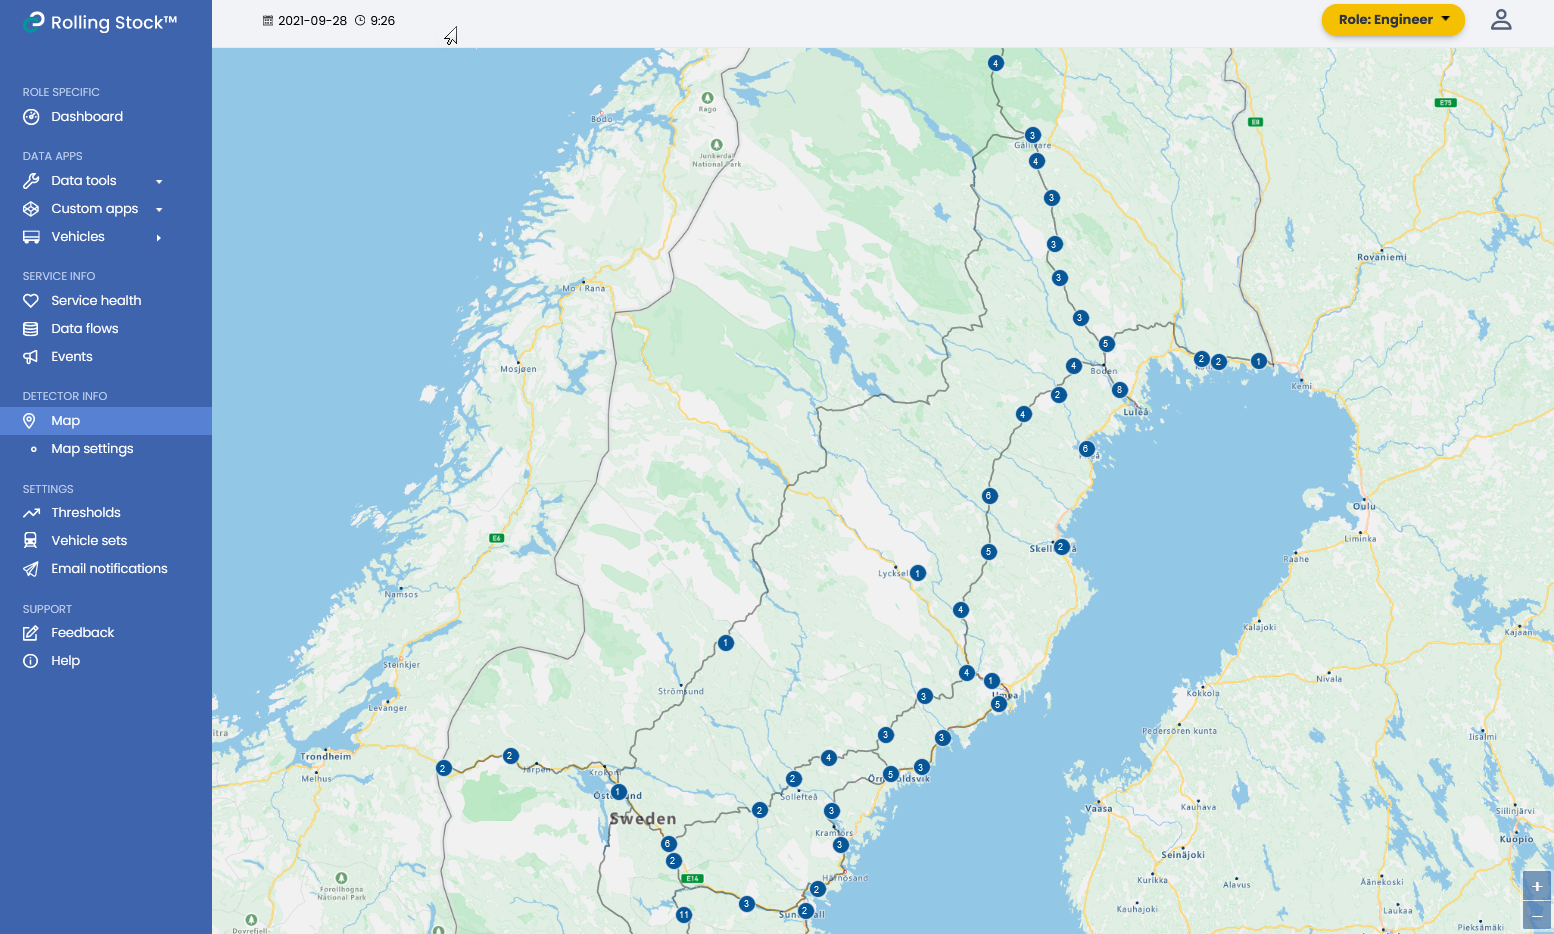Image resolution: width=1554 pixels, height=934 pixels.
Task: Click the Vehicle sets icon
Action: [30, 540]
